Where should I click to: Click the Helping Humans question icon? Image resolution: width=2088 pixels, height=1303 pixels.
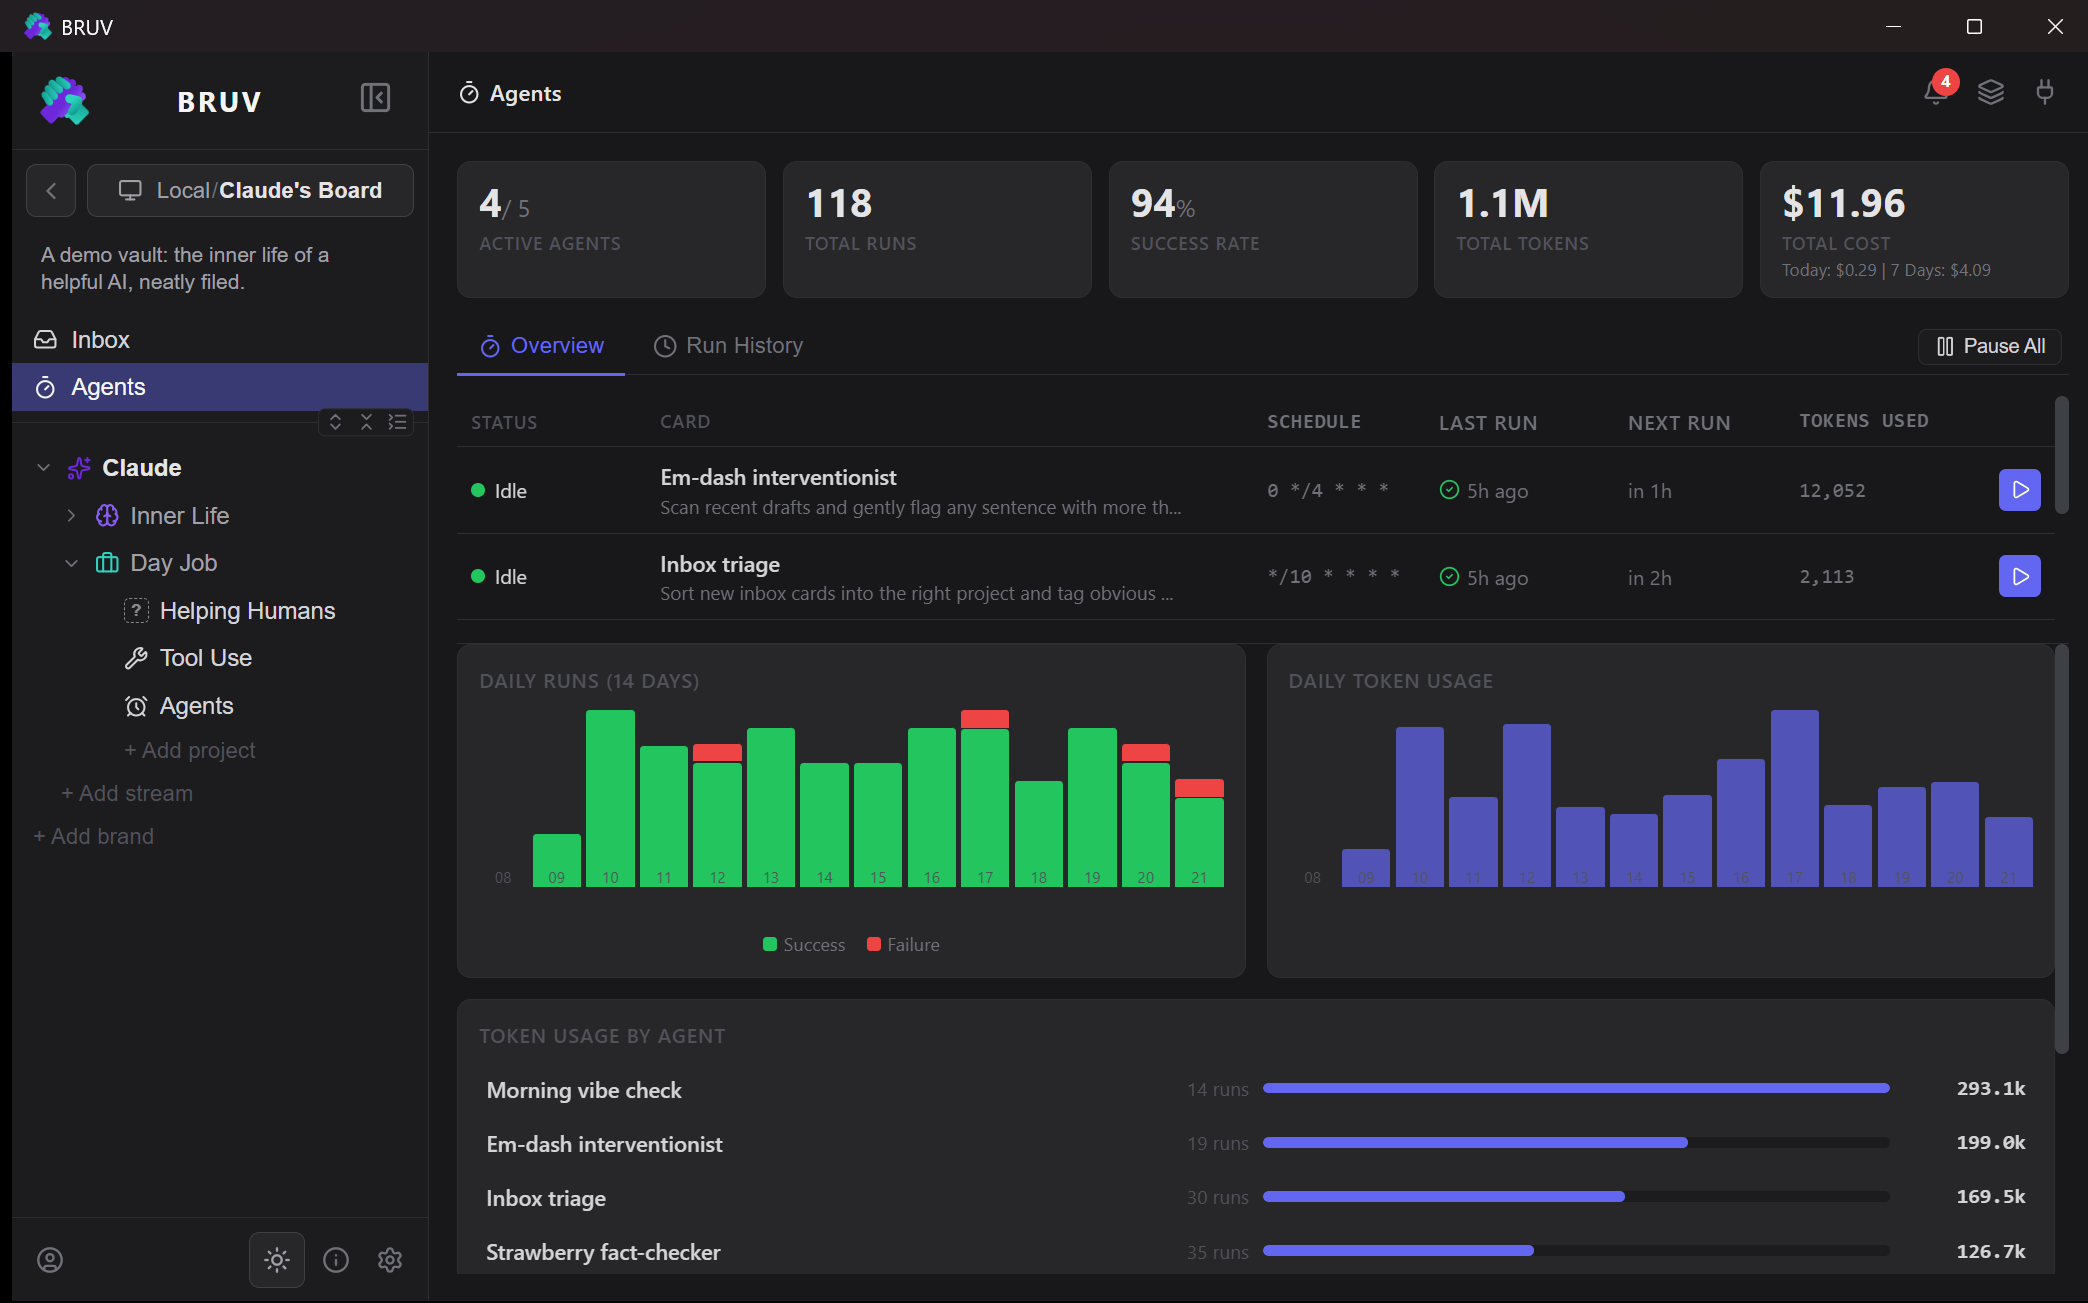[136, 611]
